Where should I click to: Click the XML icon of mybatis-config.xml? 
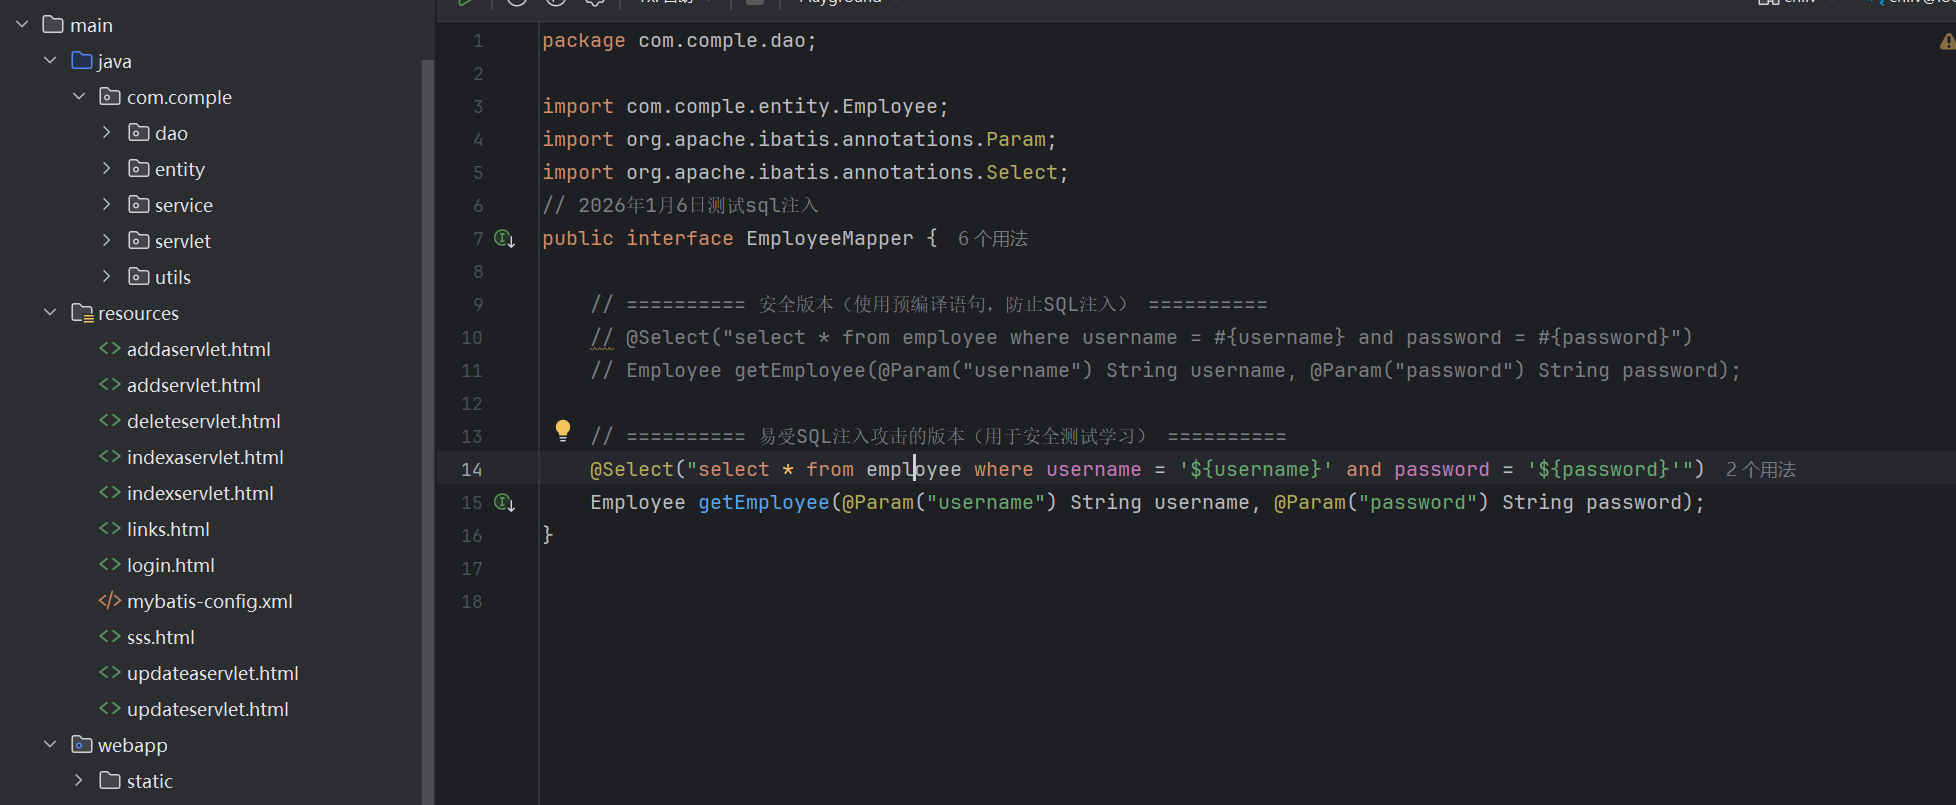tap(110, 601)
